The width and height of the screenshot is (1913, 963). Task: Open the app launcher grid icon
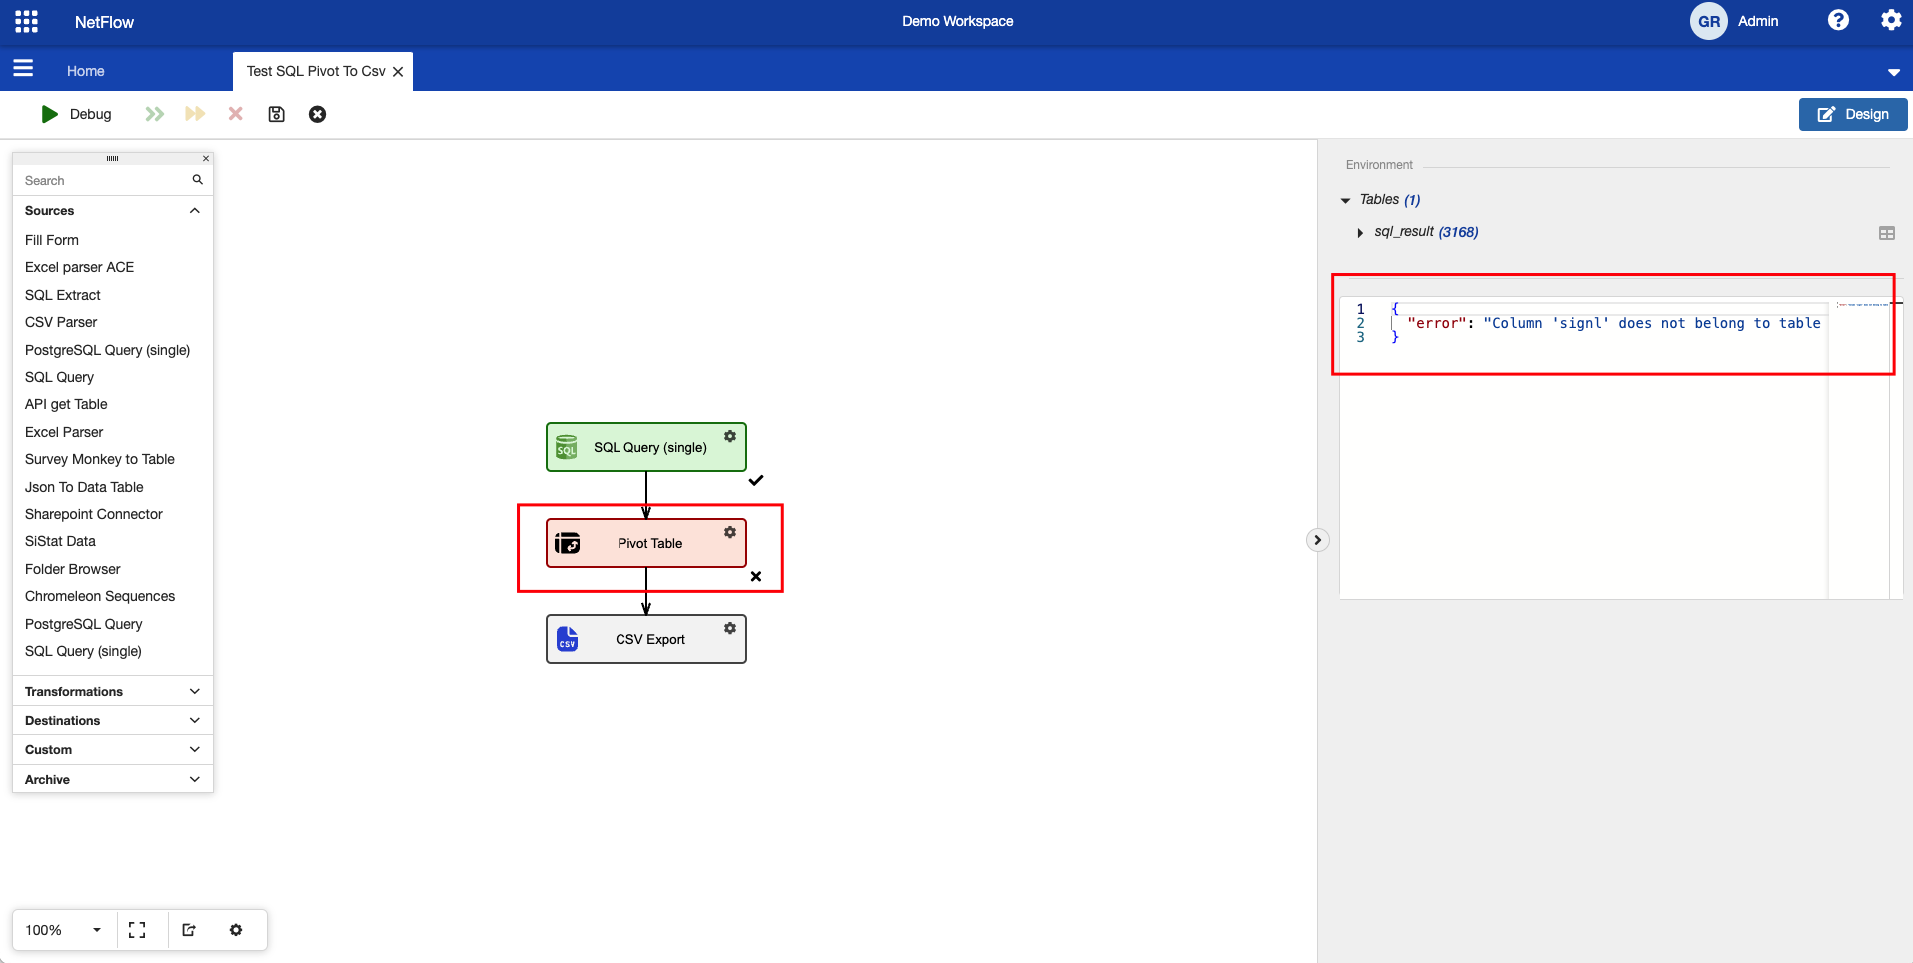pyautogui.click(x=27, y=21)
